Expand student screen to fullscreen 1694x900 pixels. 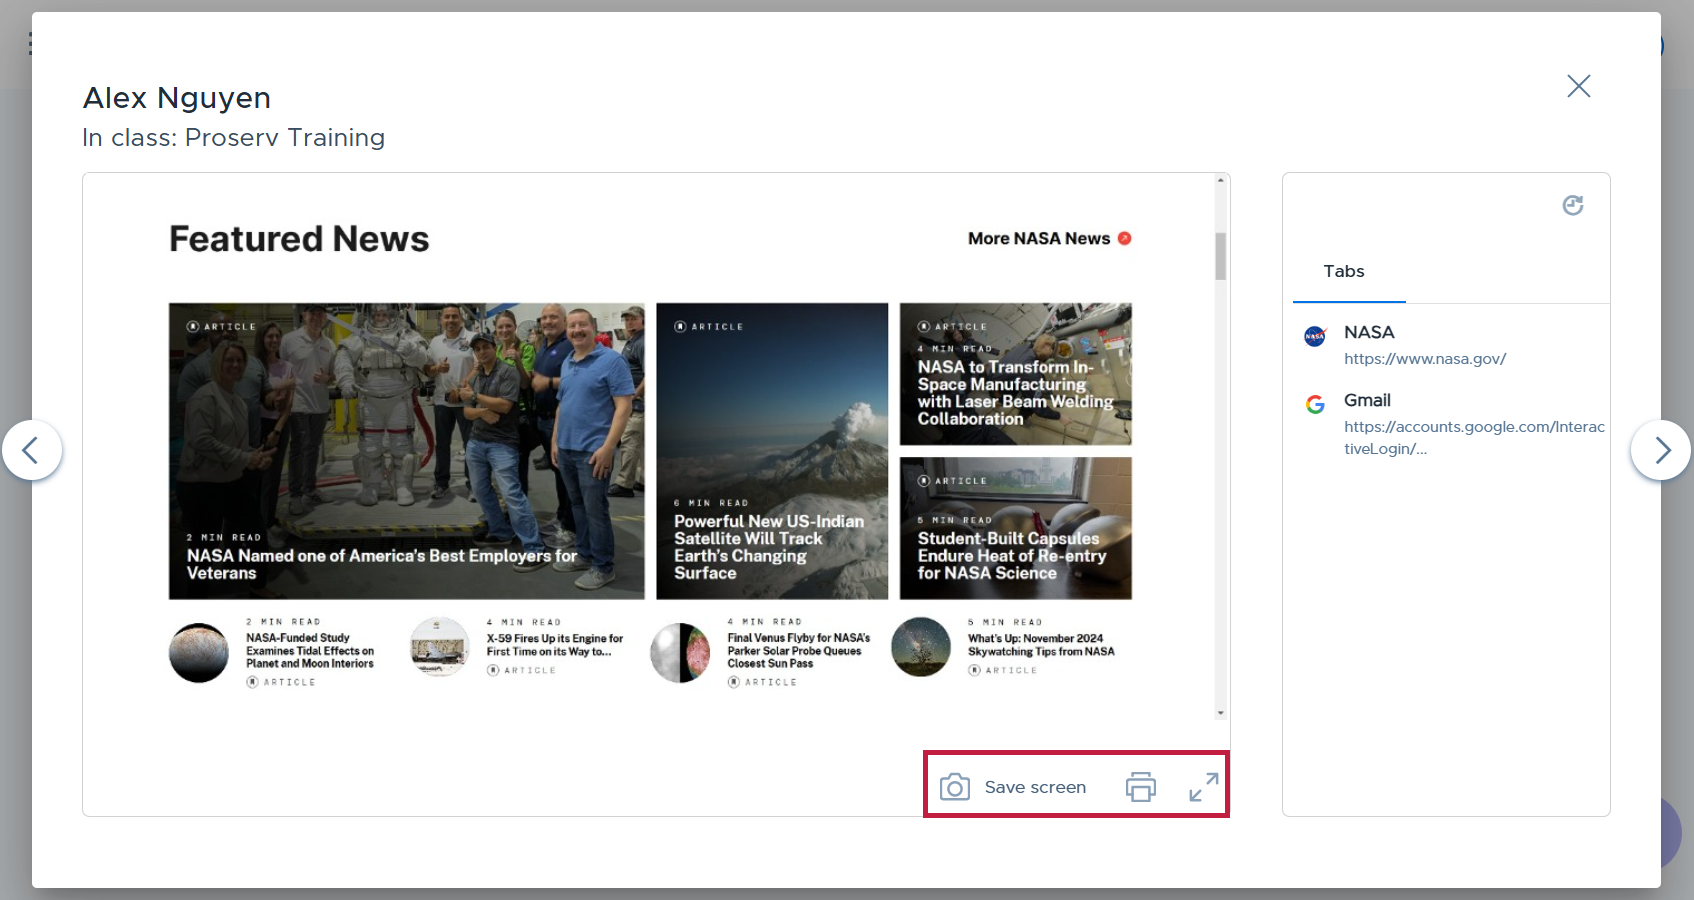click(1203, 787)
